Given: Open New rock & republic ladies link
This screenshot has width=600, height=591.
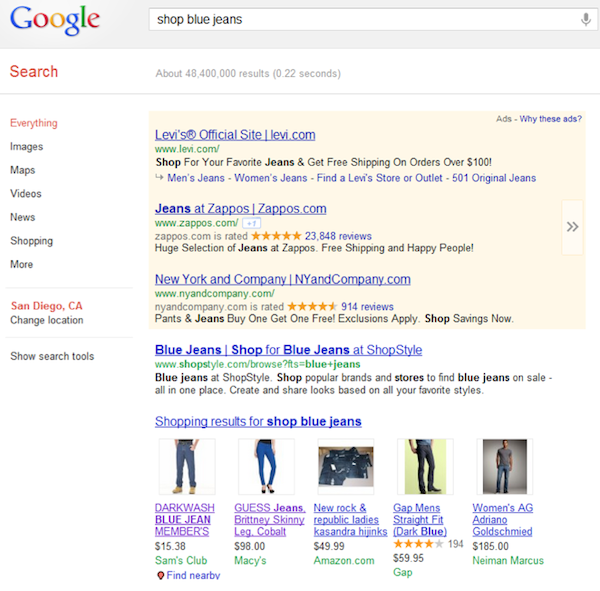Looking at the screenshot, I should tap(351, 520).
